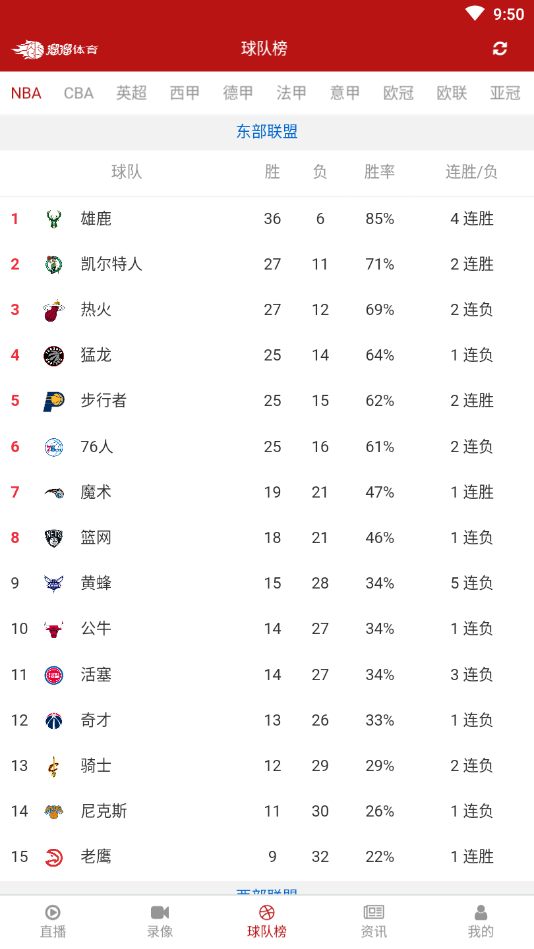Tap the 公牛 Bulls team logo
This screenshot has height=949, width=534.
point(54,629)
